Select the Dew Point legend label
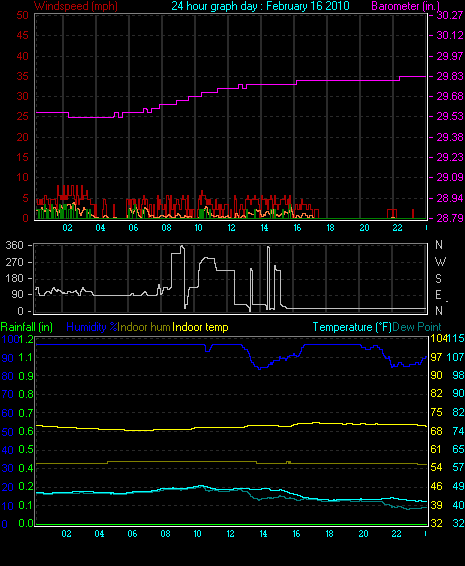Image resolution: width=465 pixels, height=566 pixels. point(417,327)
